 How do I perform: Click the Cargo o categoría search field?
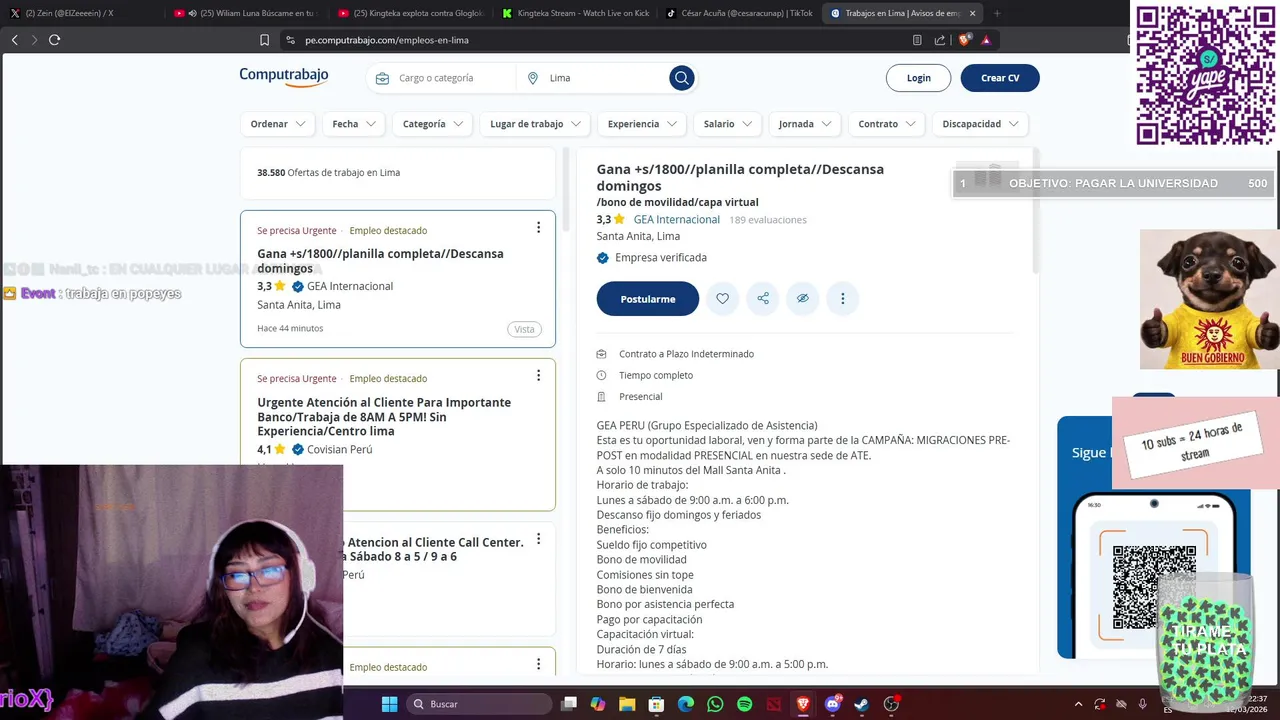[440, 78]
